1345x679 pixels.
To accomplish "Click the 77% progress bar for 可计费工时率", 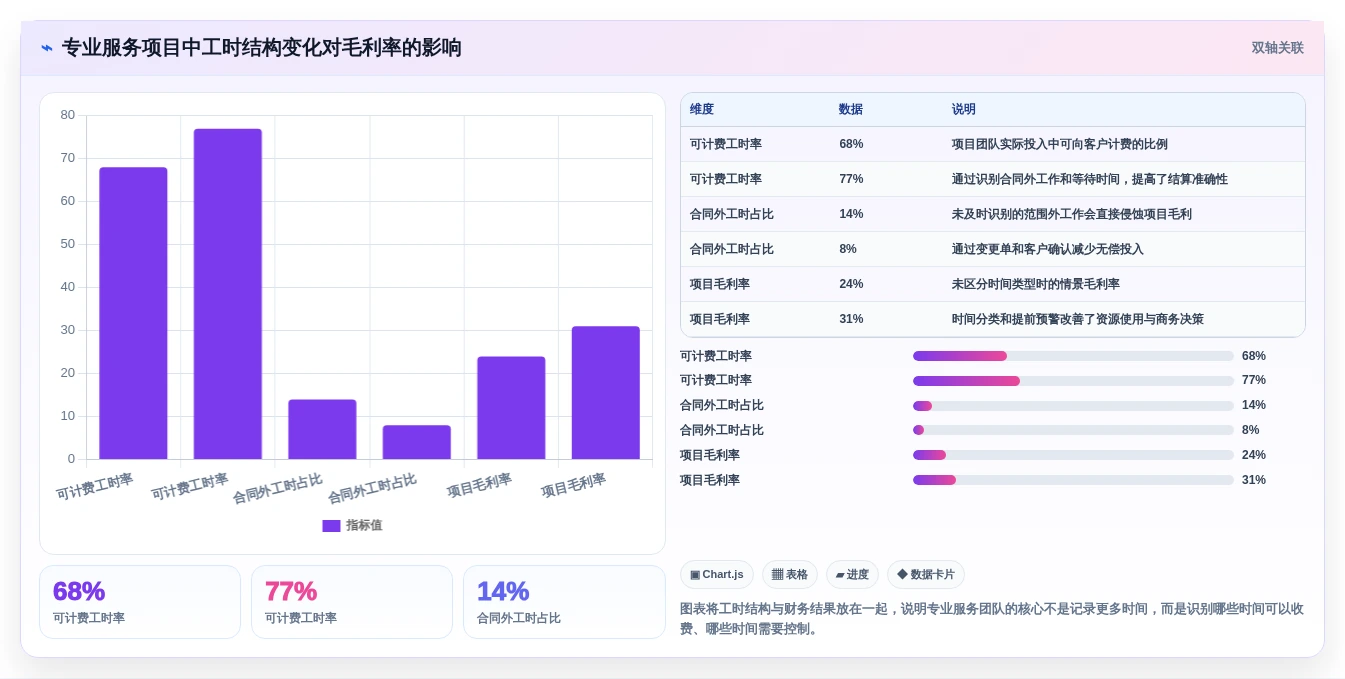I will point(1073,381).
